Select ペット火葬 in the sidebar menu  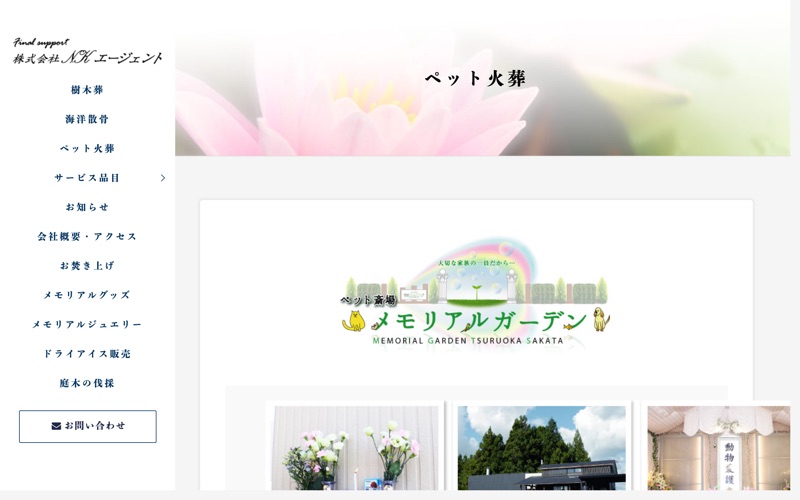pos(87,148)
